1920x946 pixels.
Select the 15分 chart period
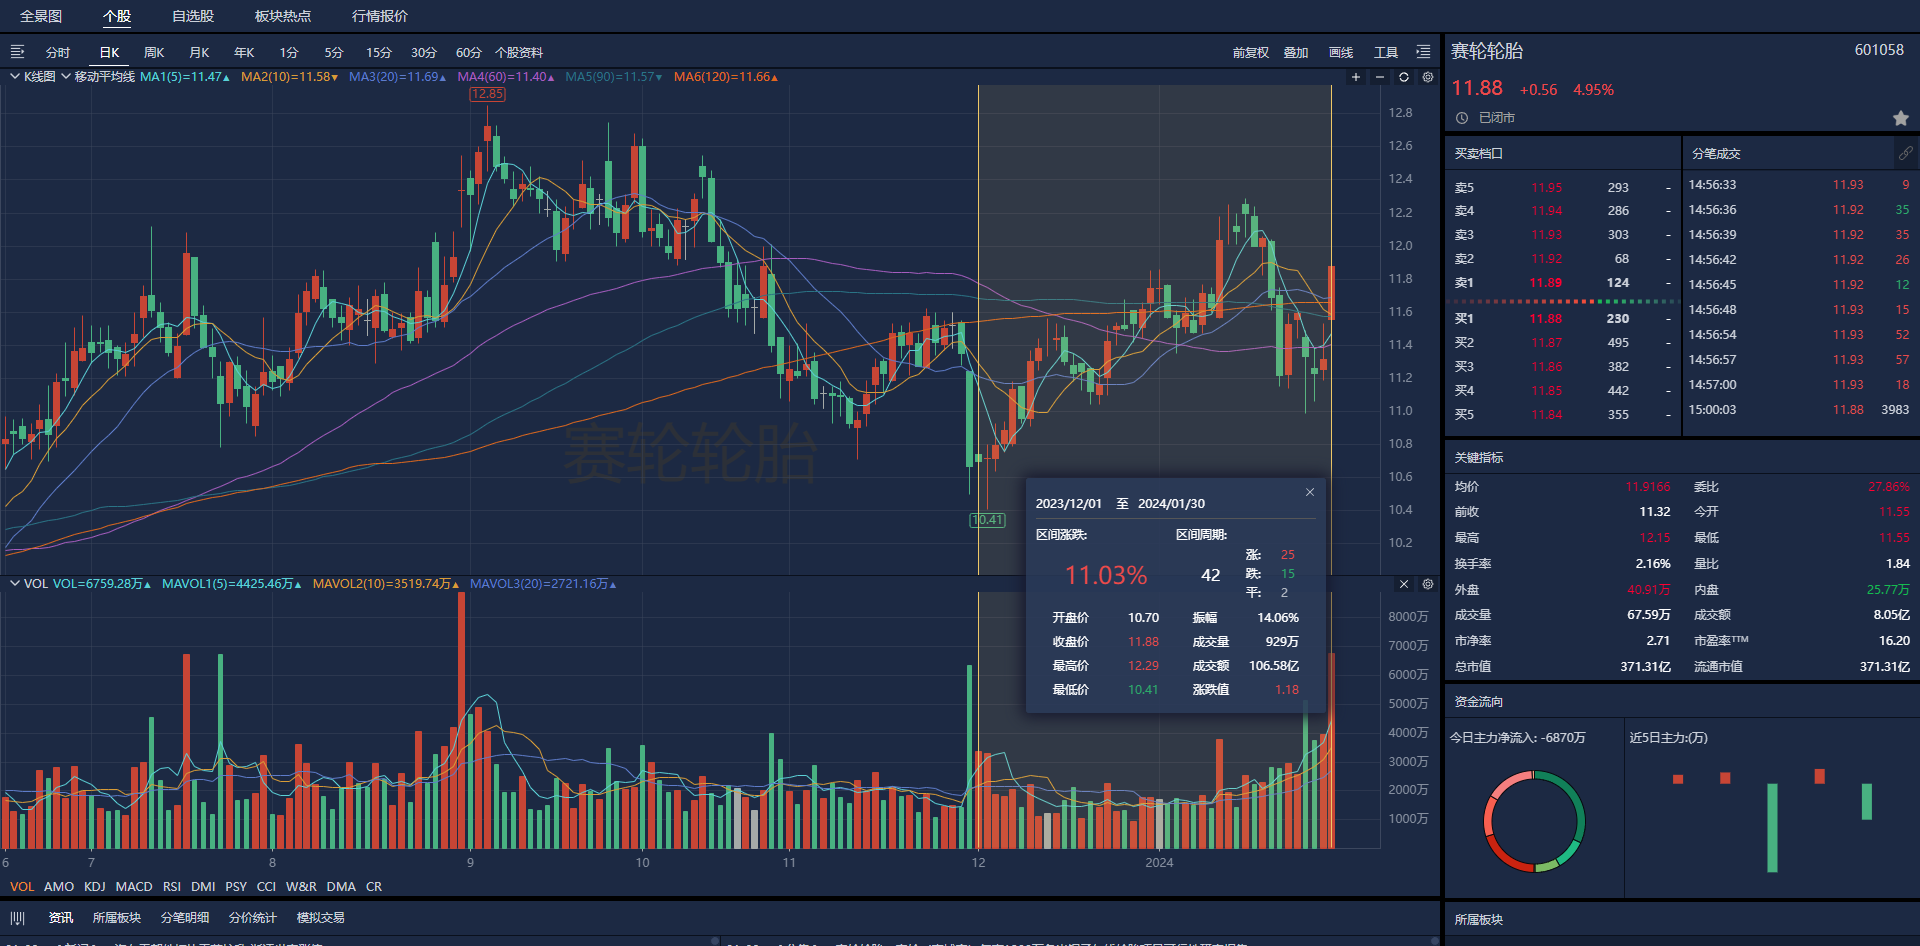point(379,53)
